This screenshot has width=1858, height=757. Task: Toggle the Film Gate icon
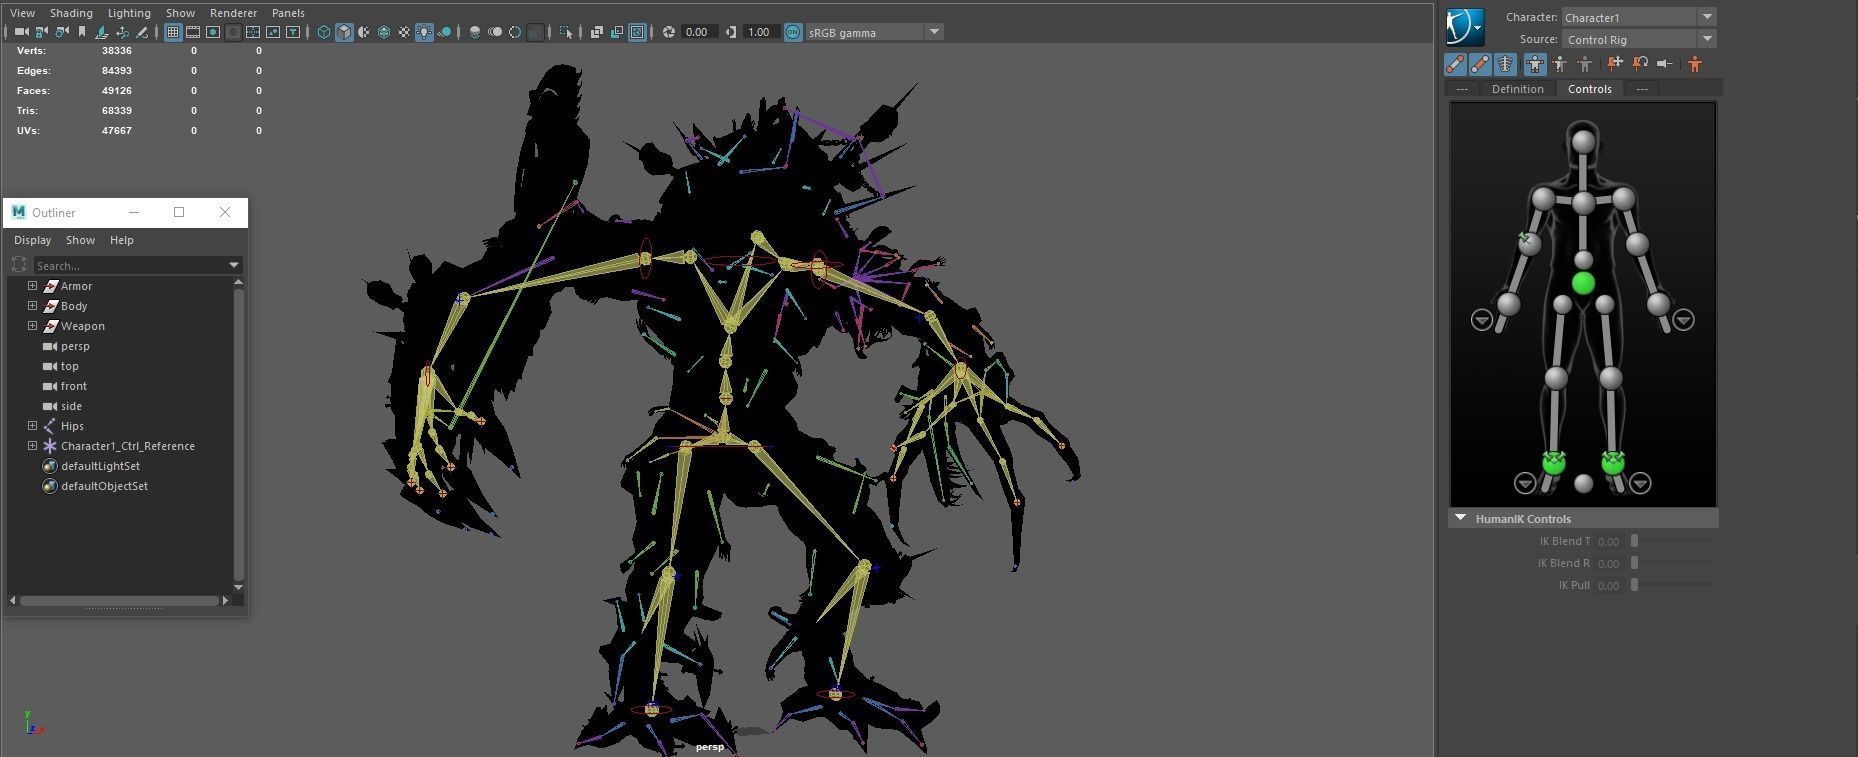tap(193, 32)
